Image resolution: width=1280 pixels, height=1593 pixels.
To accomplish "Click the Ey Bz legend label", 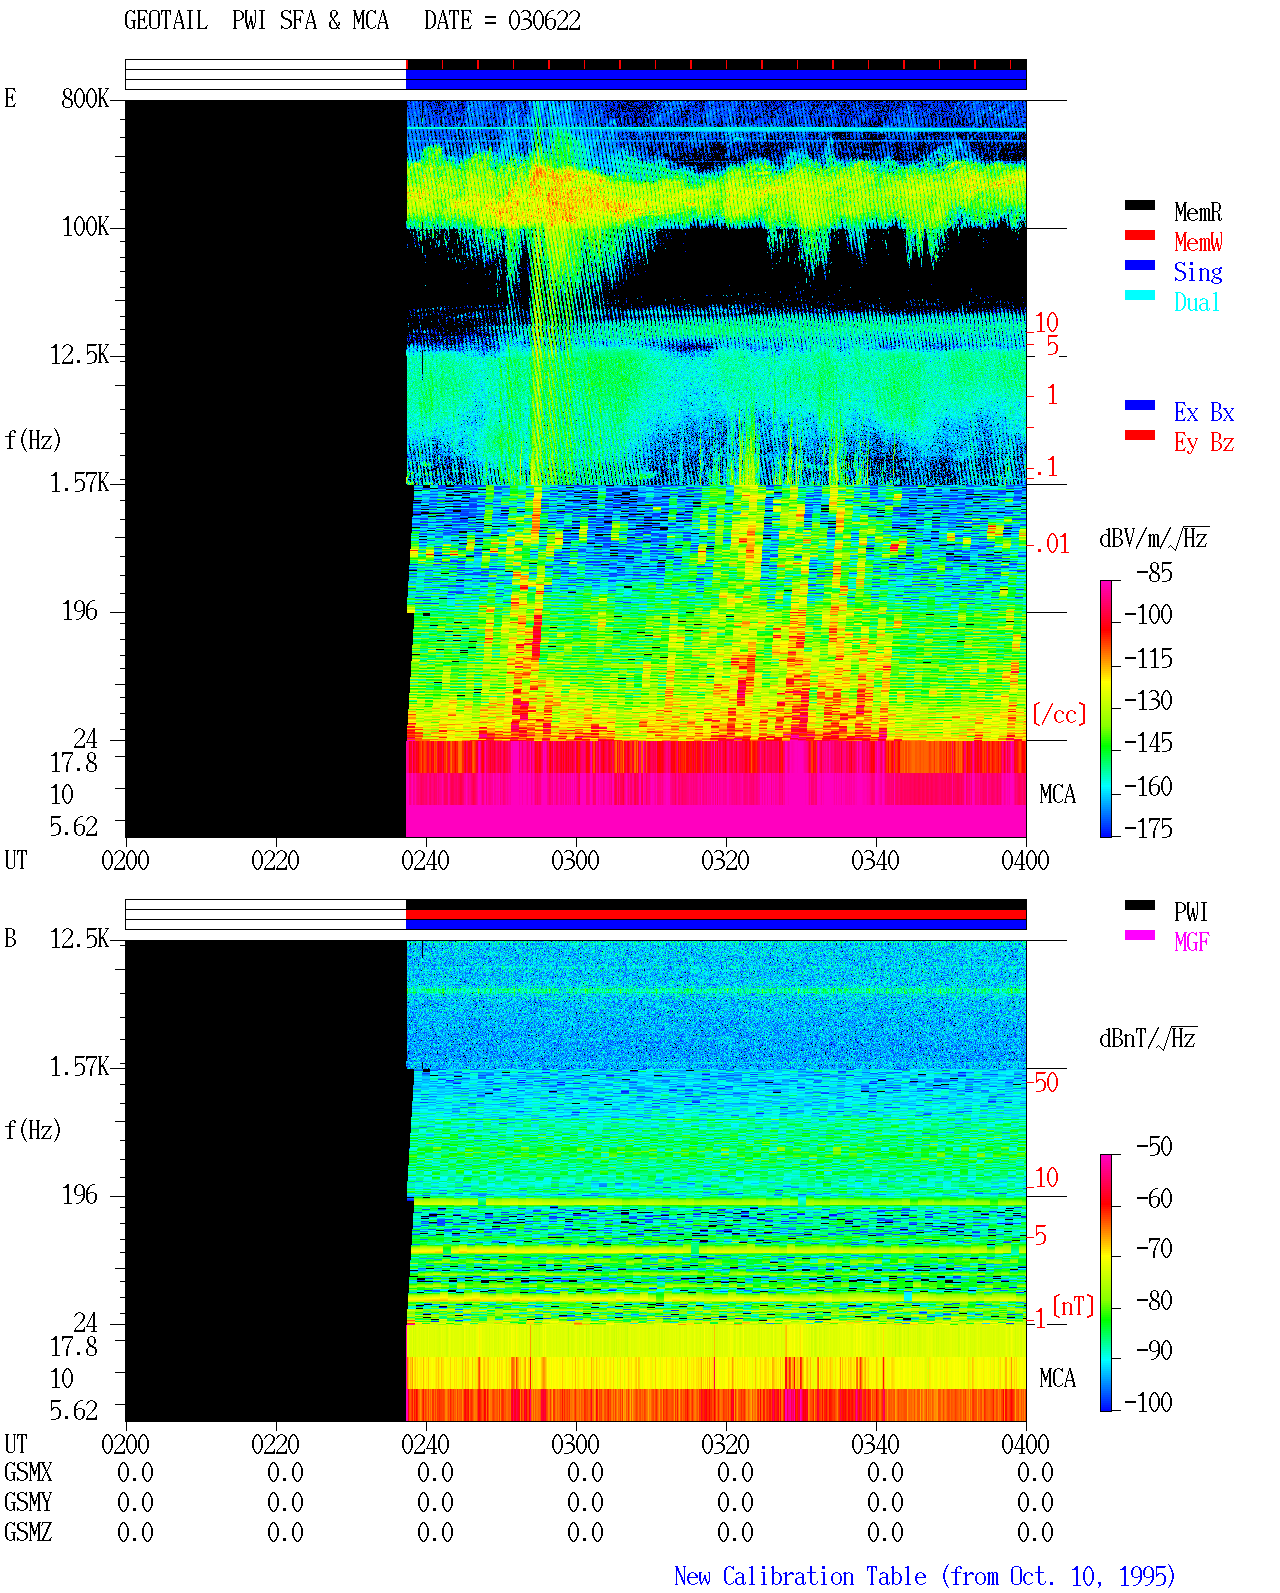I will [x=1204, y=442].
